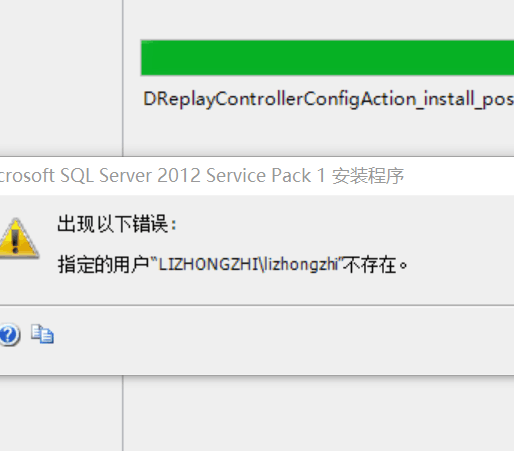514x451 pixels.
Task: Click the dialog footer area right of the copy icon
Action: coord(283,340)
